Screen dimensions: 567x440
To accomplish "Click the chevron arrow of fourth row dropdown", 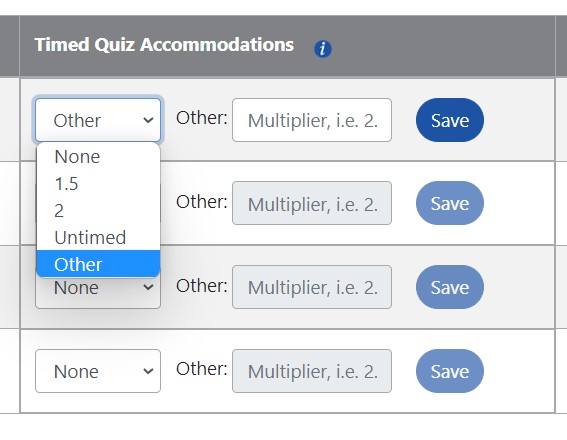I will coord(148,371).
